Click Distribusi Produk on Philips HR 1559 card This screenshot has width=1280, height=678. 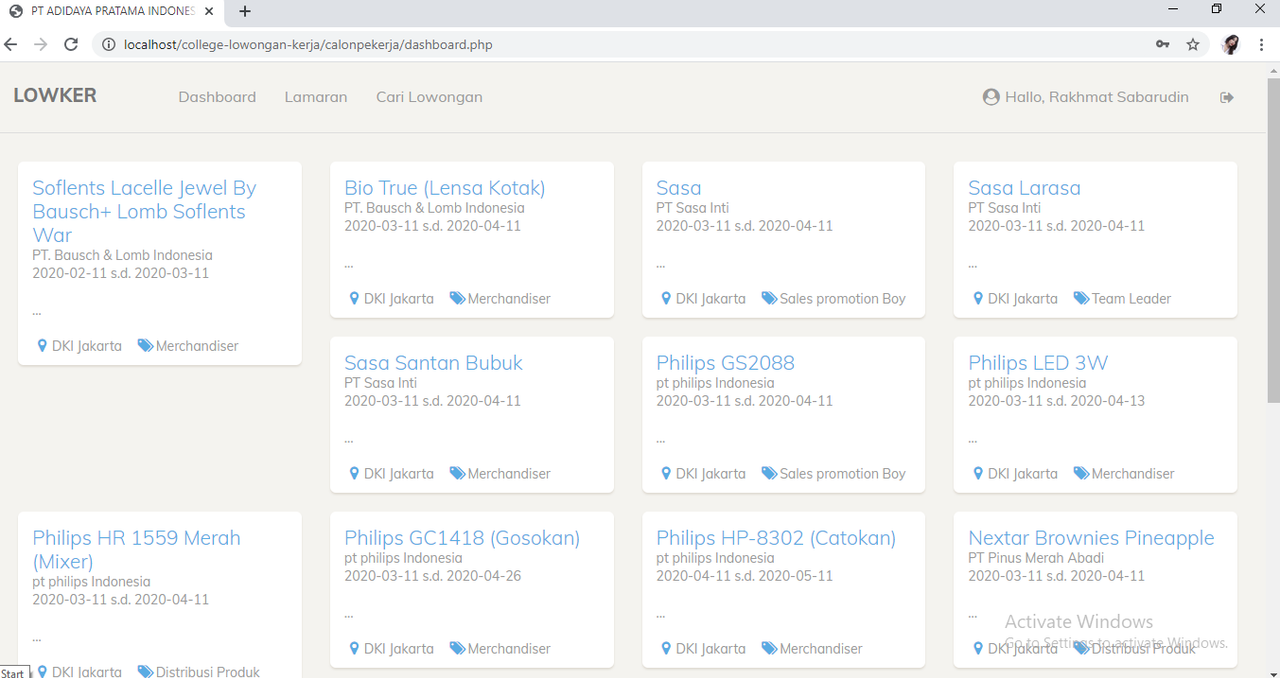coord(208,672)
